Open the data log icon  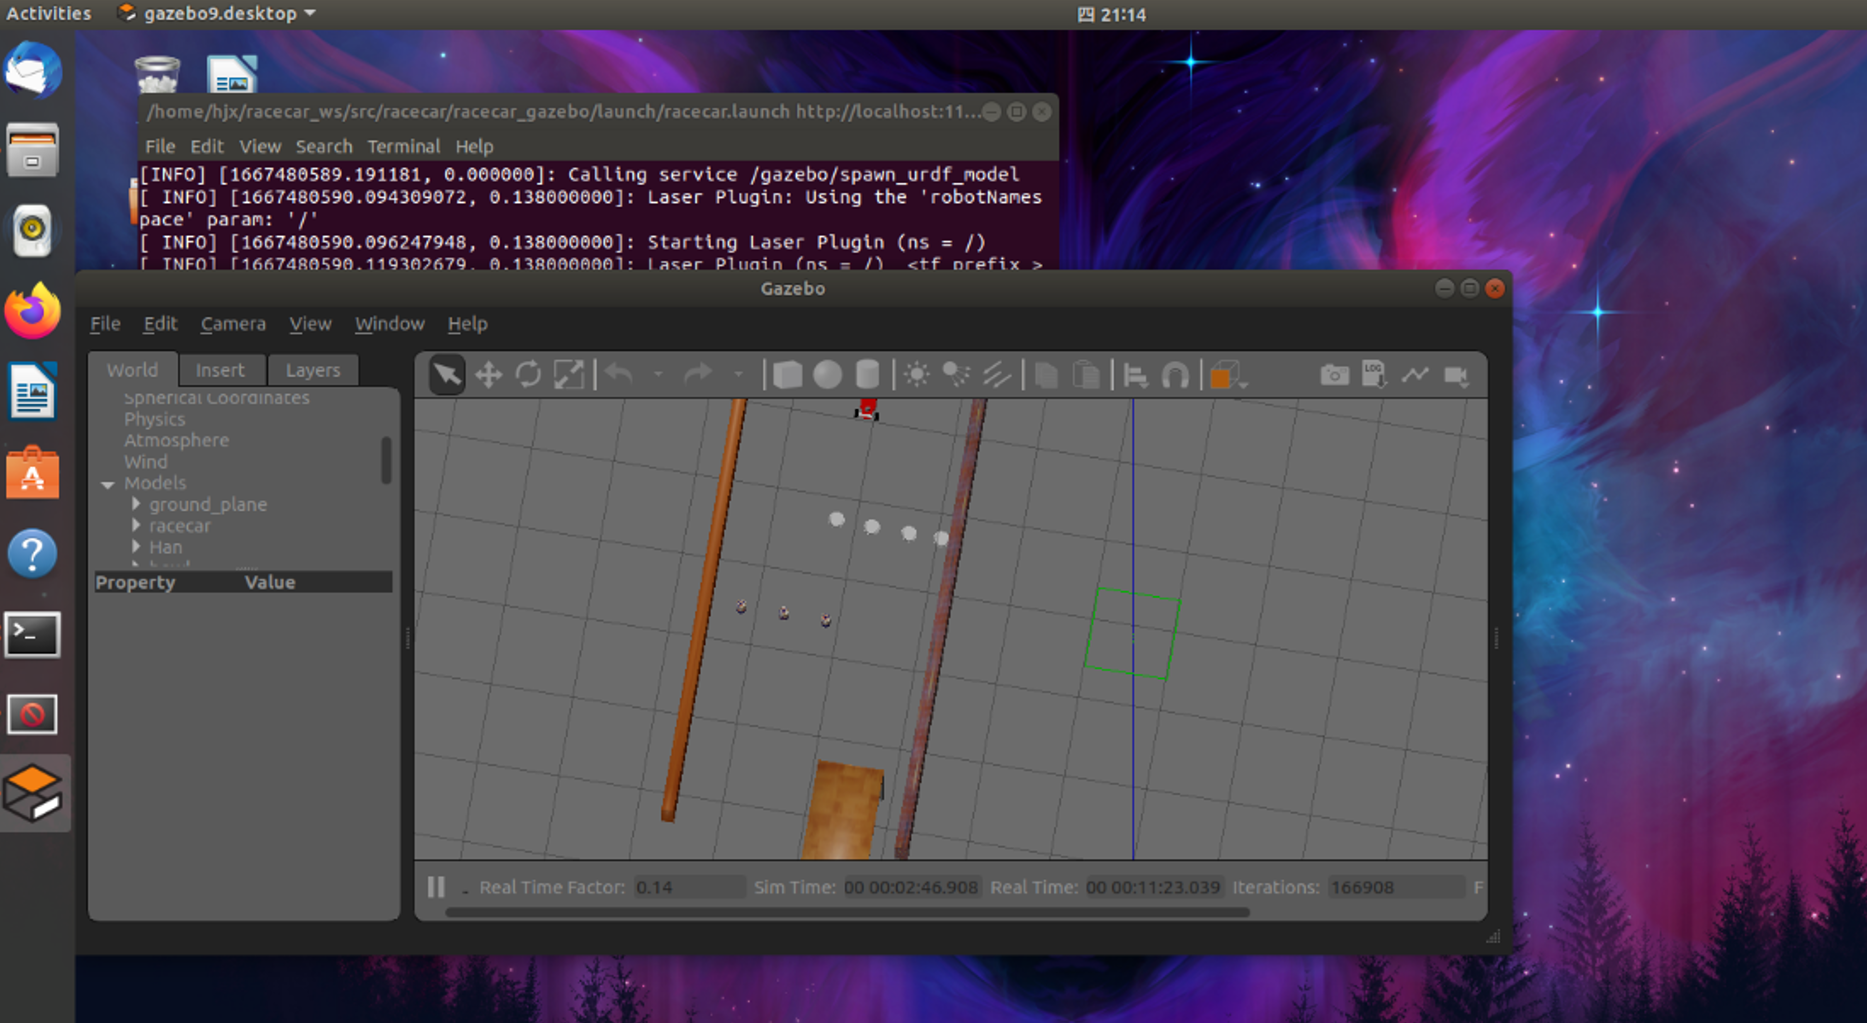(1374, 375)
